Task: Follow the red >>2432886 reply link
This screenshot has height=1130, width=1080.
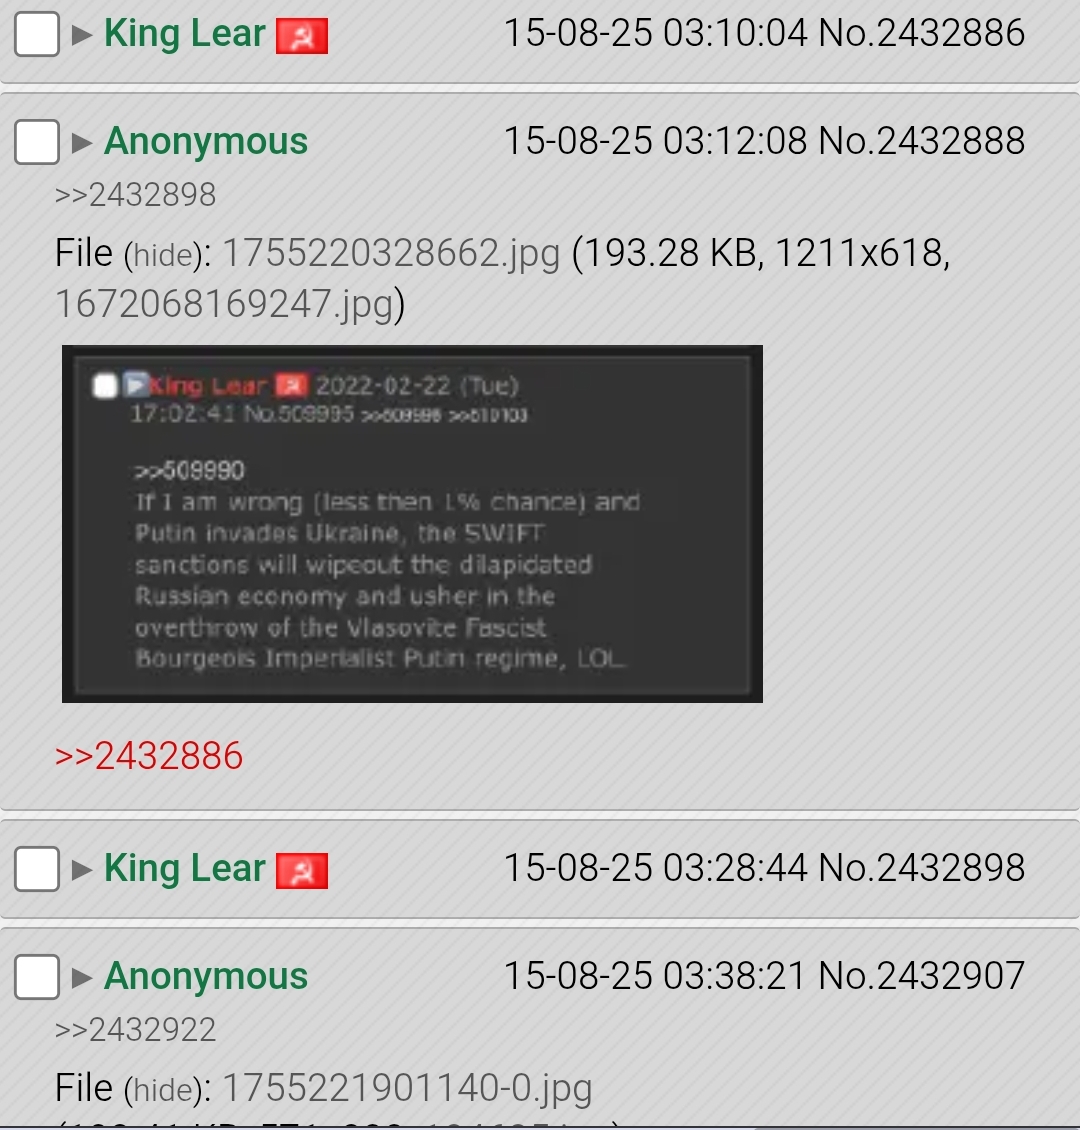Action: coord(149,756)
